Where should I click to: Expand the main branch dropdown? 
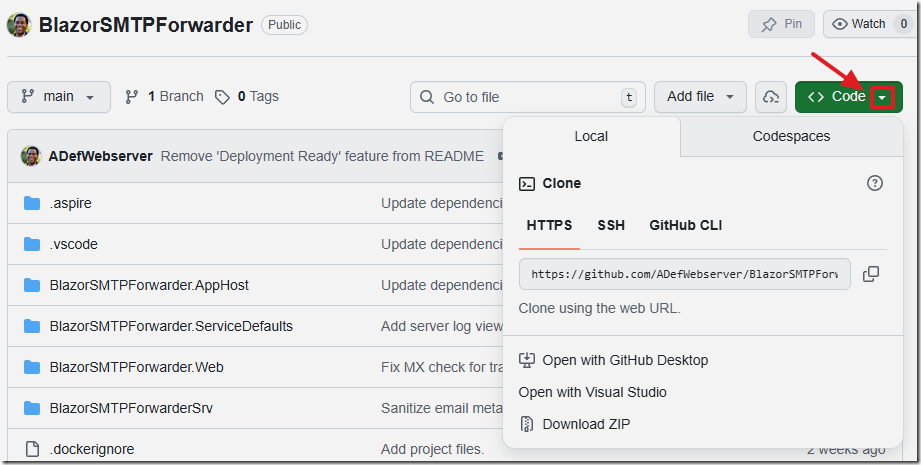click(x=58, y=97)
